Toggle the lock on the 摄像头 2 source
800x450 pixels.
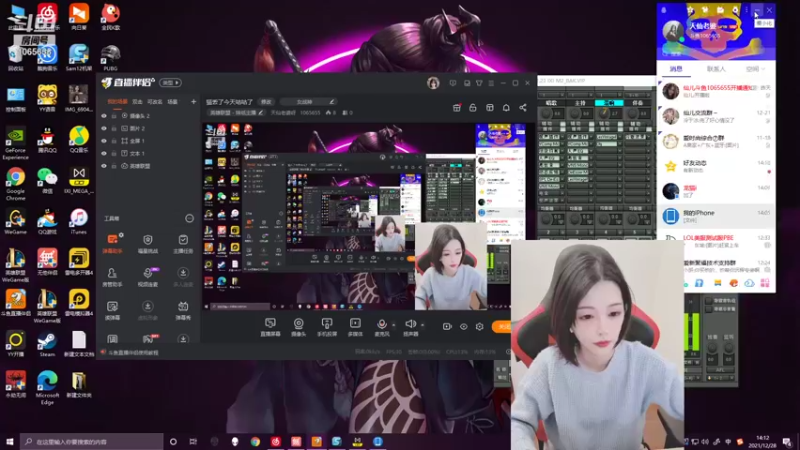(x=114, y=116)
